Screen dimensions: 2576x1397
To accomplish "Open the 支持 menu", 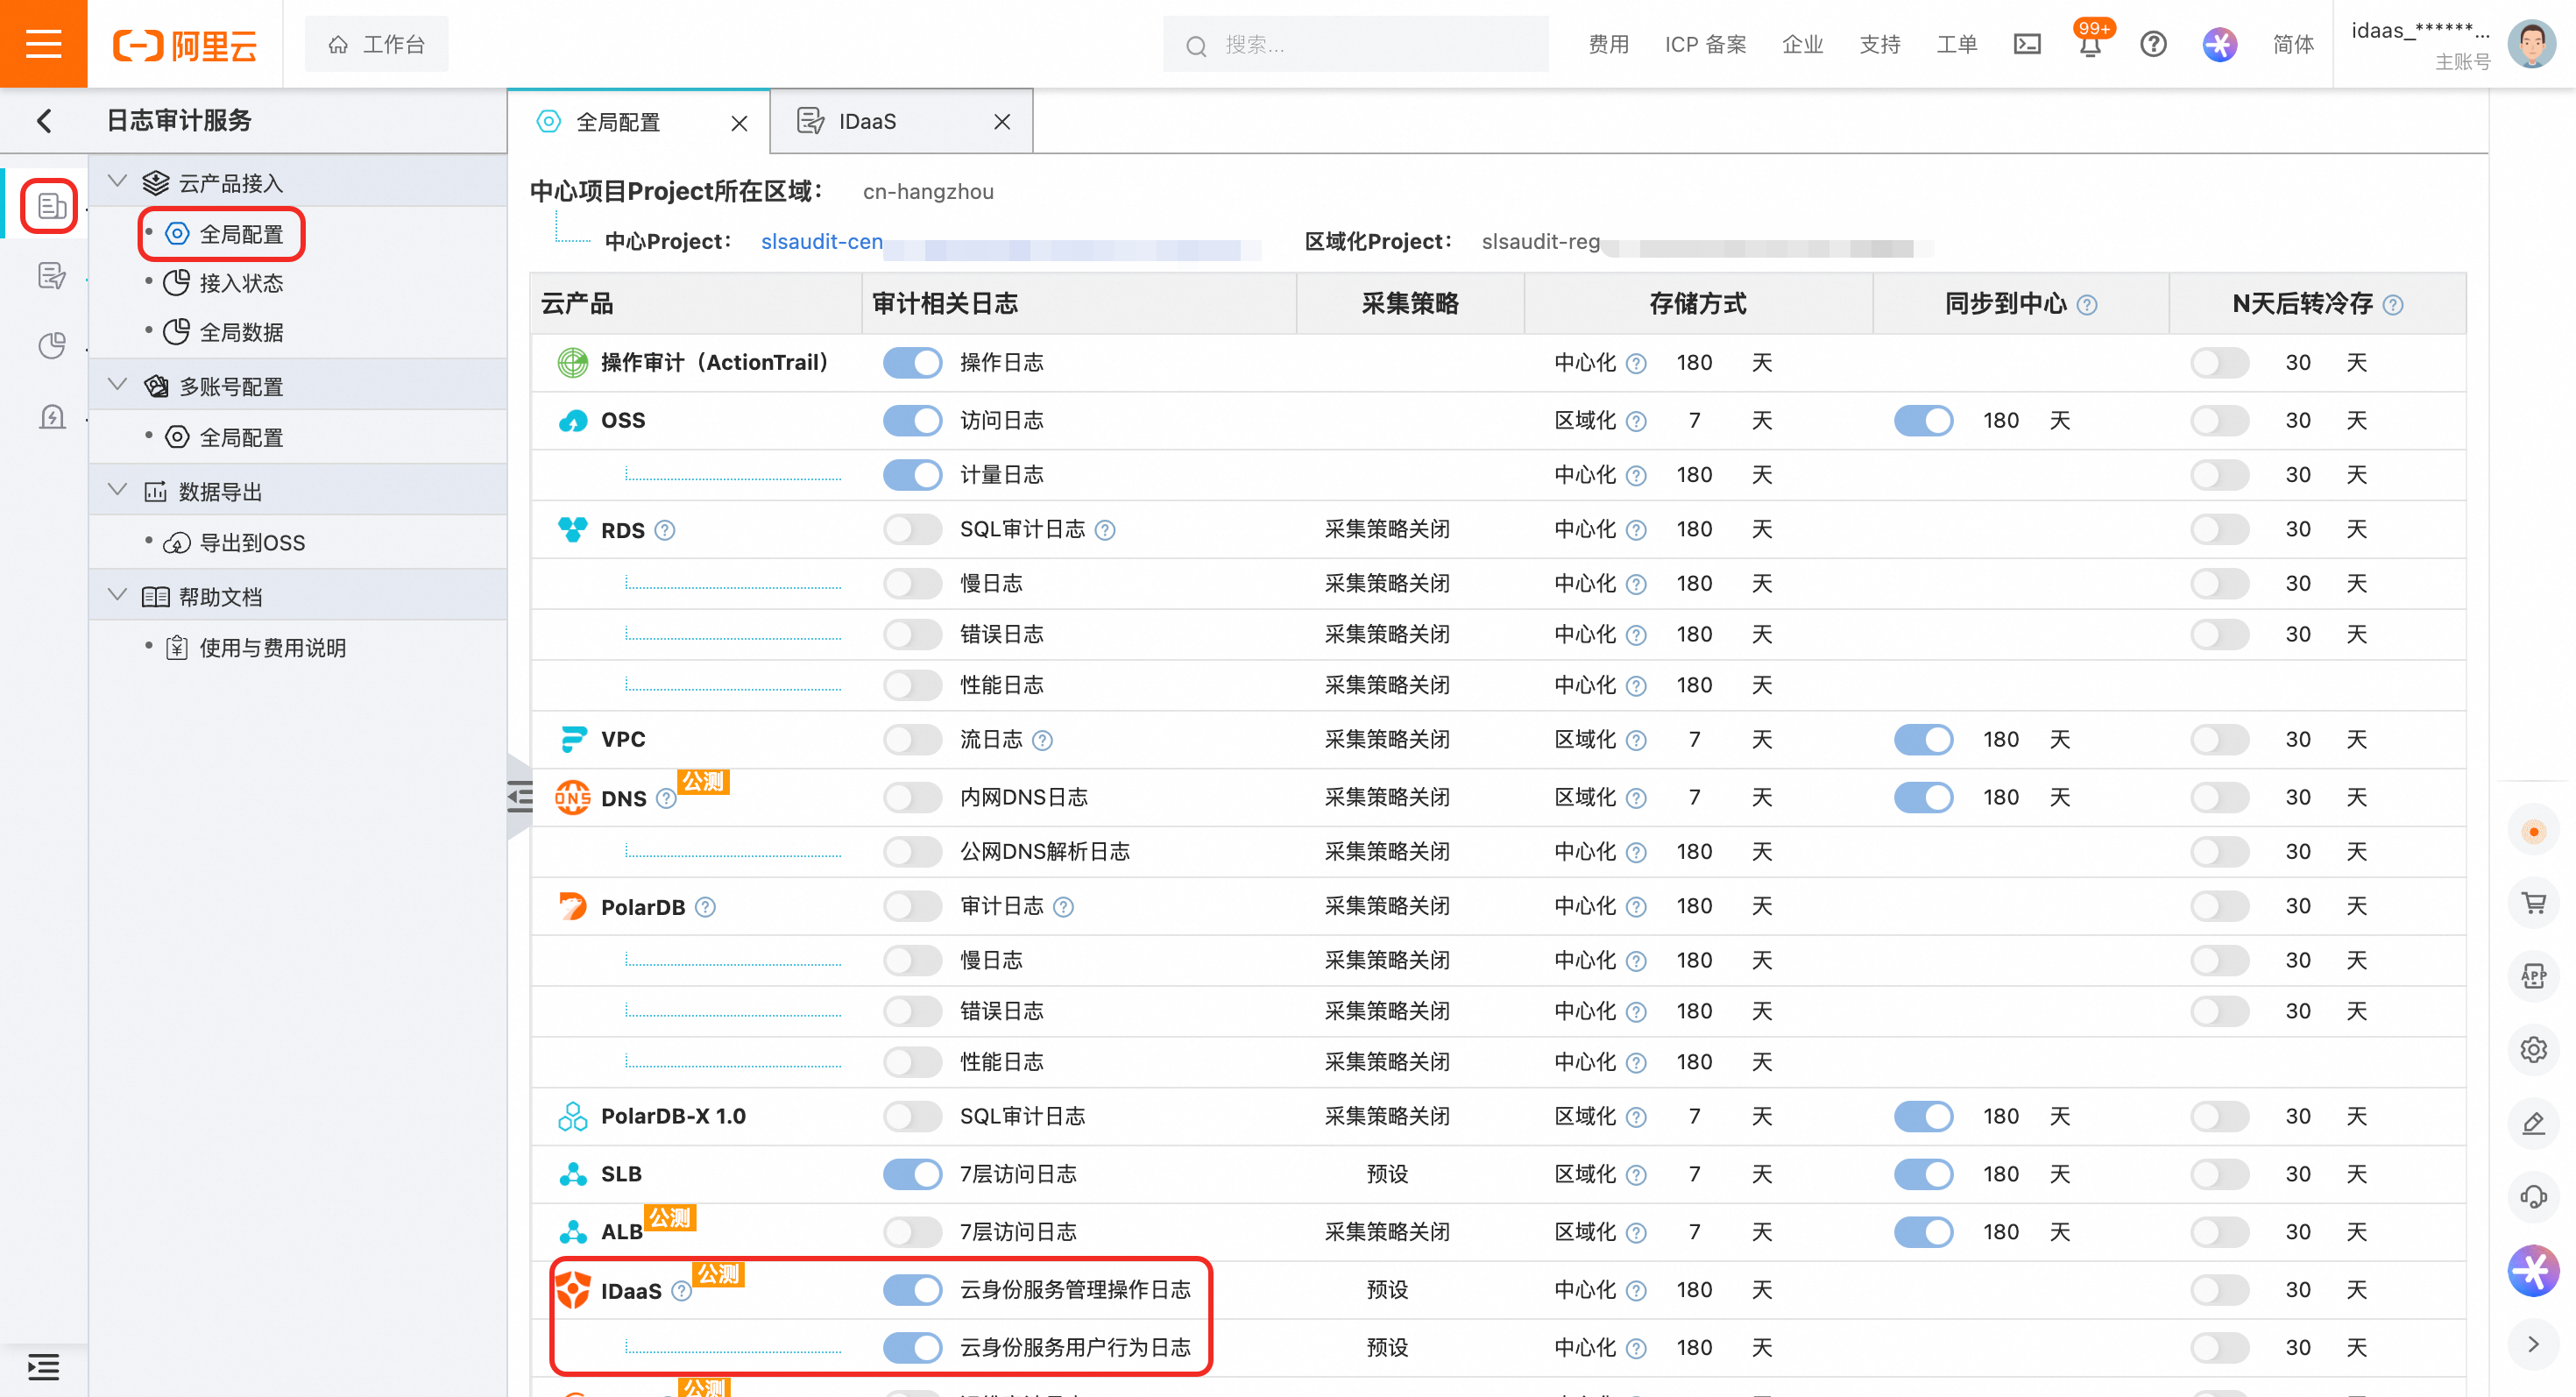I will (x=1879, y=45).
